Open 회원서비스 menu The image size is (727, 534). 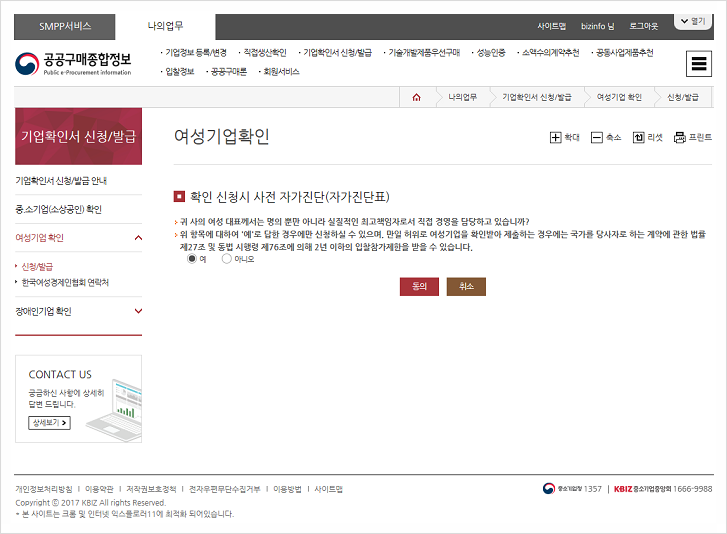pos(281,72)
